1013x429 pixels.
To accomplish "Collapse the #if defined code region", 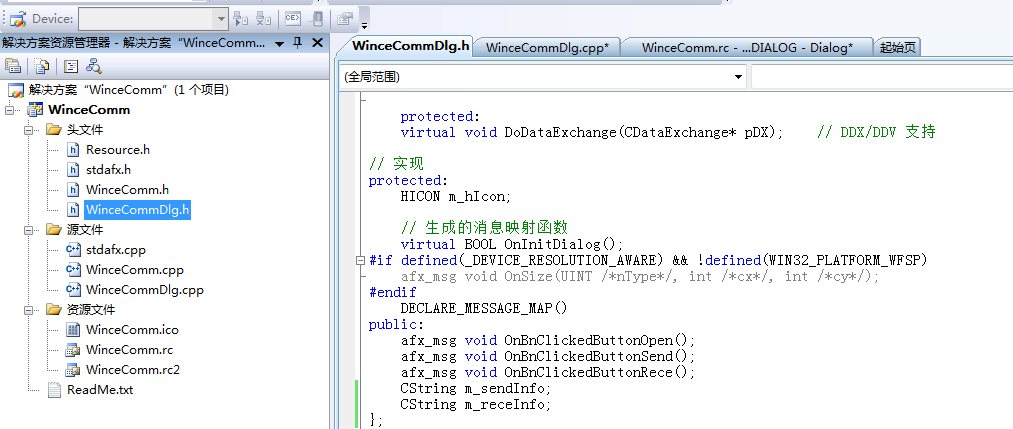I will [x=360, y=260].
